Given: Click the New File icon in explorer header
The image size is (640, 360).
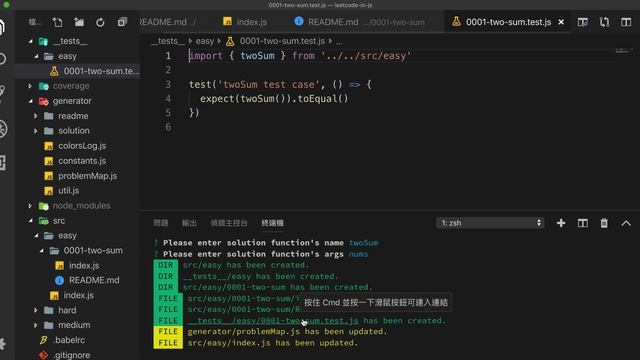Looking at the screenshot, I should pos(57,22).
